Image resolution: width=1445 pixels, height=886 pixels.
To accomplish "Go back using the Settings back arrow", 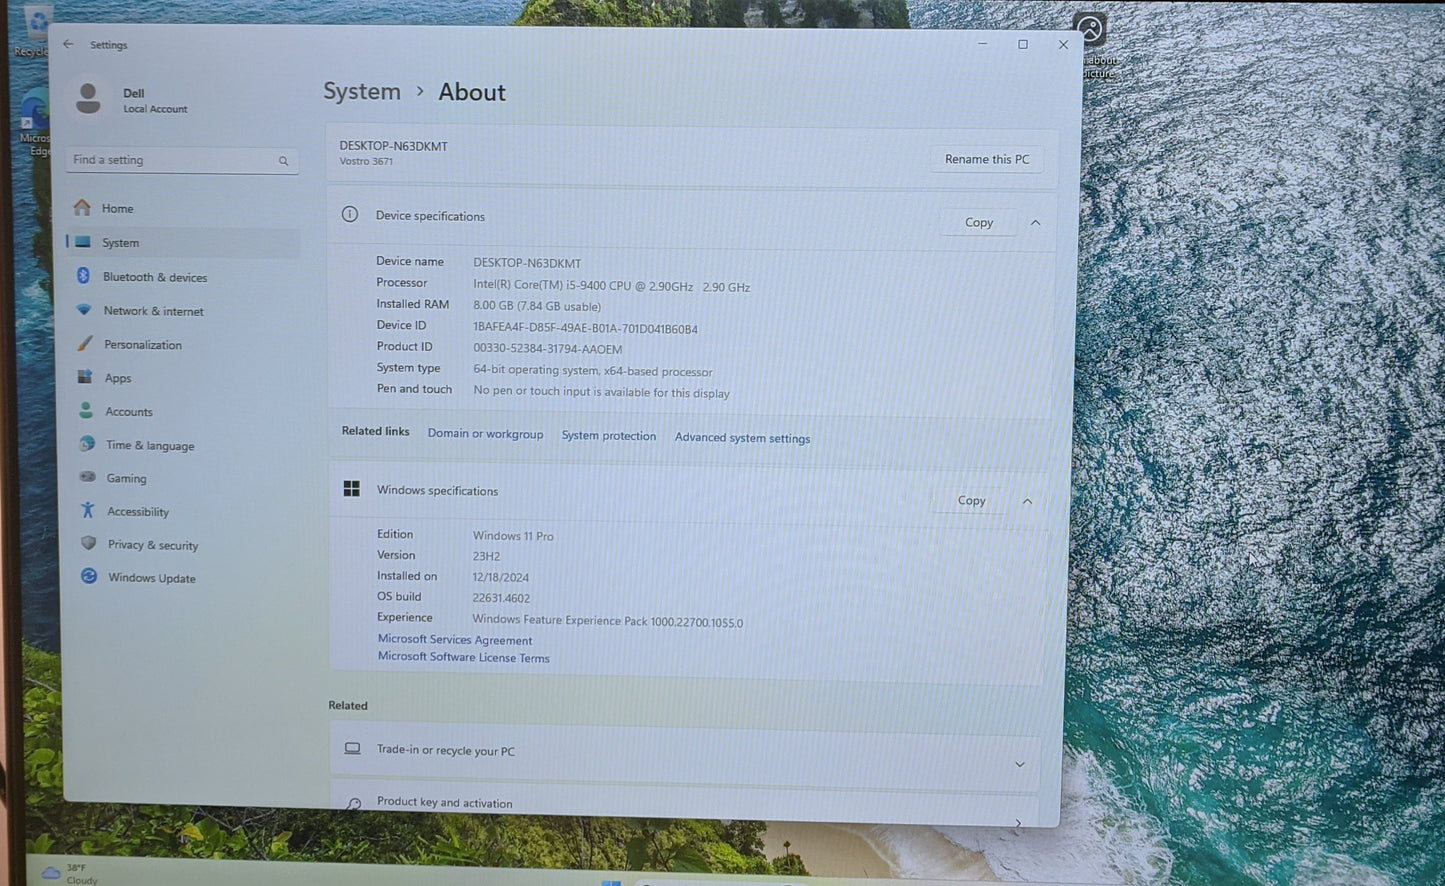I will point(68,44).
